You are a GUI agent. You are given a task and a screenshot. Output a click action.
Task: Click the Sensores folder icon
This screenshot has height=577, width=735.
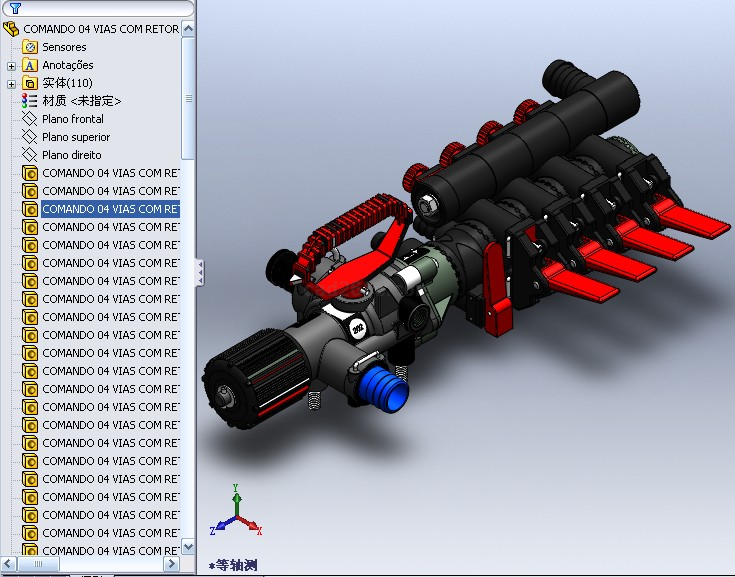[x=30, y=47]
